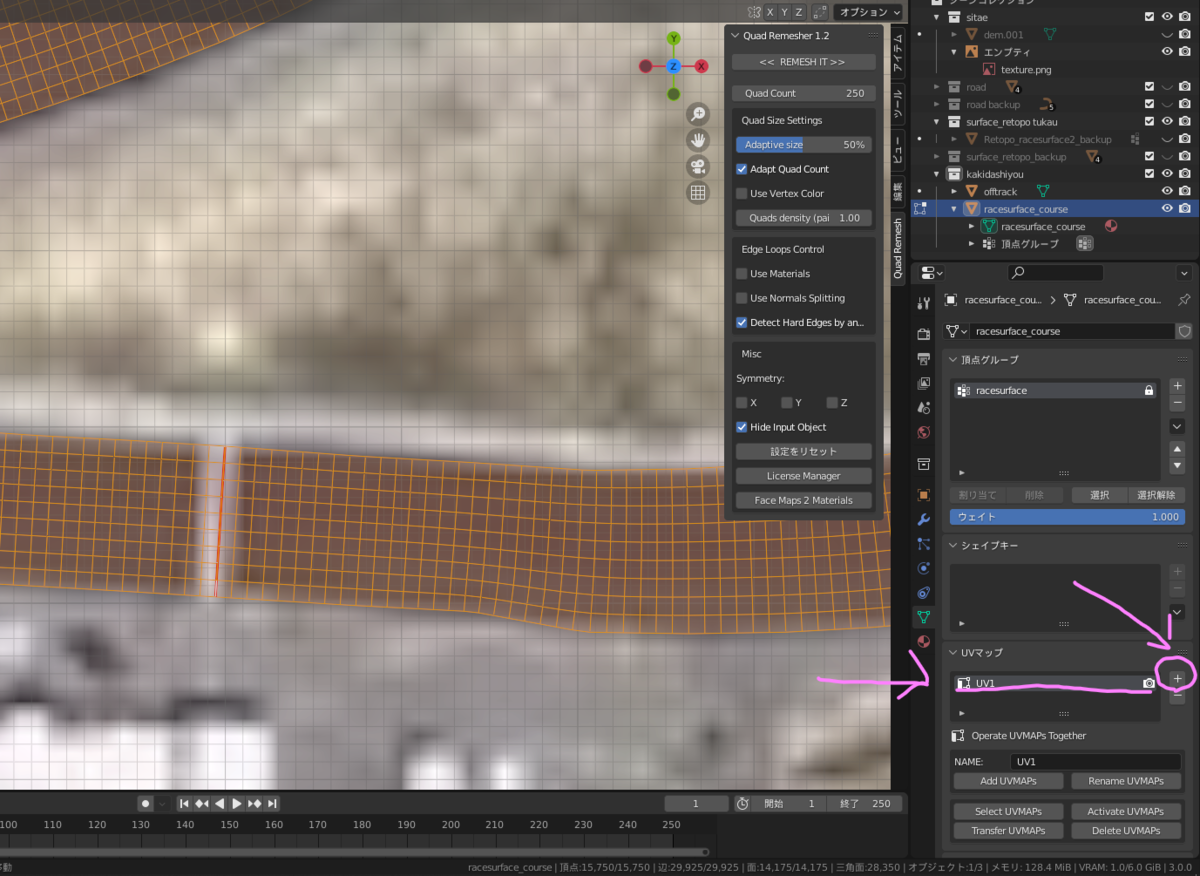This screenshot has width=1200, height=876.
Task: Open the オプション dropdown
Action: (x=869, y=12)
